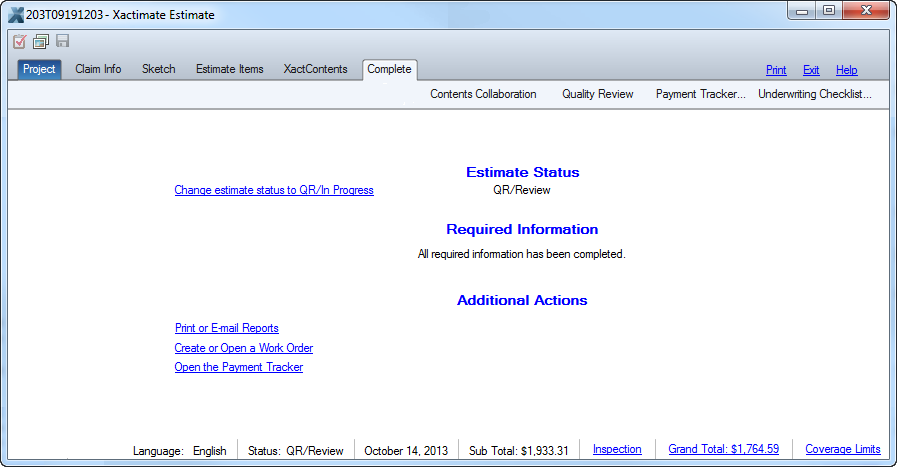The width and height of the screenshot is (897, 467).
Task: Click Open the Payment Tracker link
Action: (239, 367)
